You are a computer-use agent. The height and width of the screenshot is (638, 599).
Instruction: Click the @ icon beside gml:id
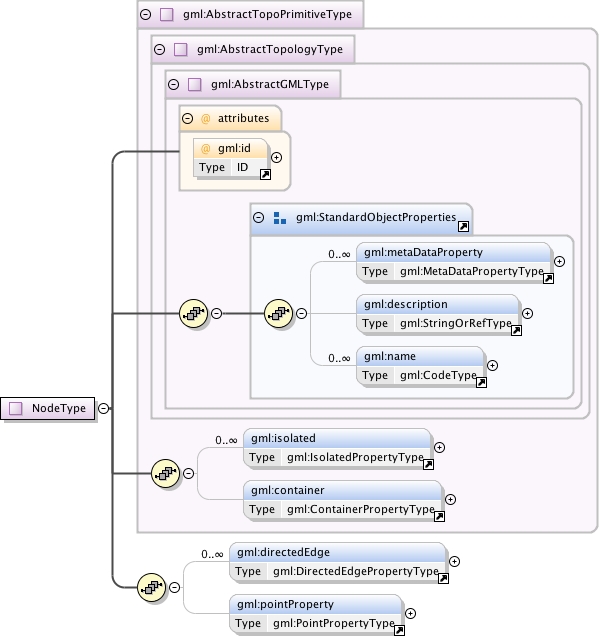(206, 149)
